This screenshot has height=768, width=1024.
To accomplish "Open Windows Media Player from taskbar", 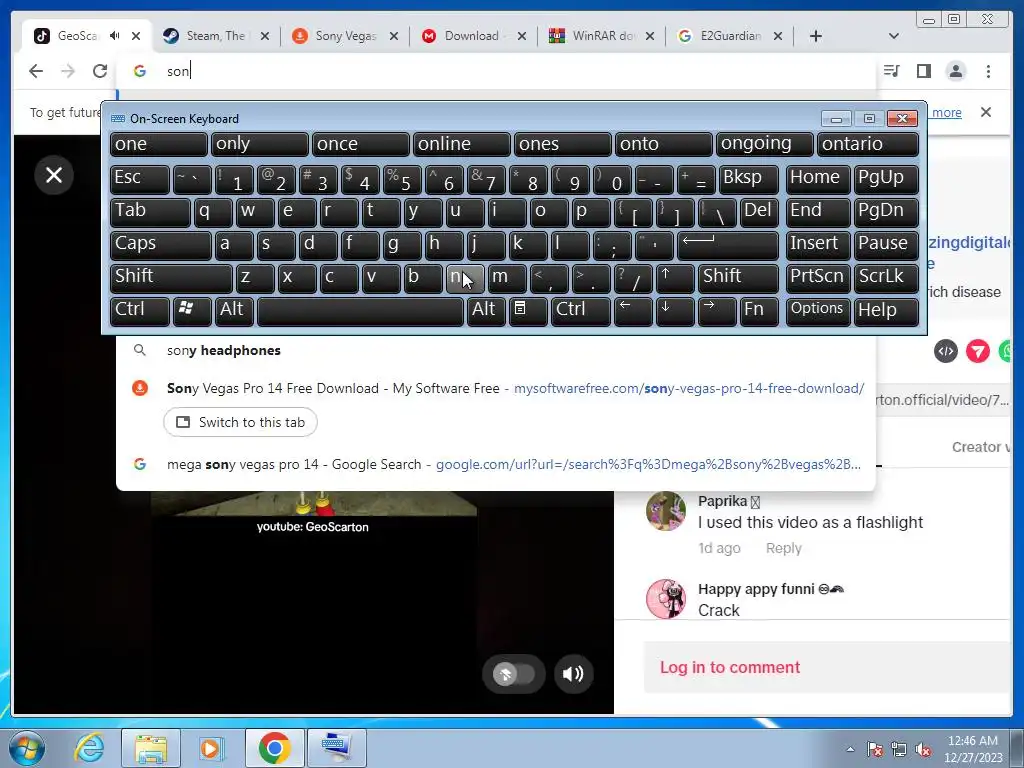I will coord(211,748).
